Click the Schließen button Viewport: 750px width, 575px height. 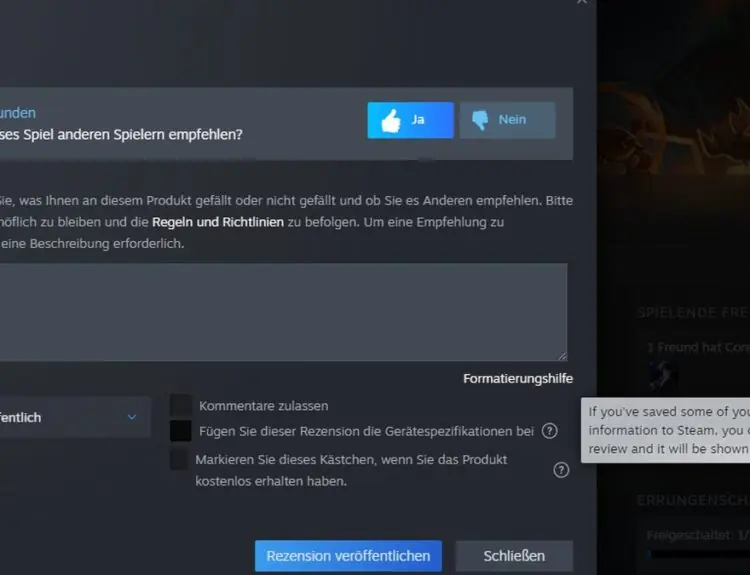[514, 556]
